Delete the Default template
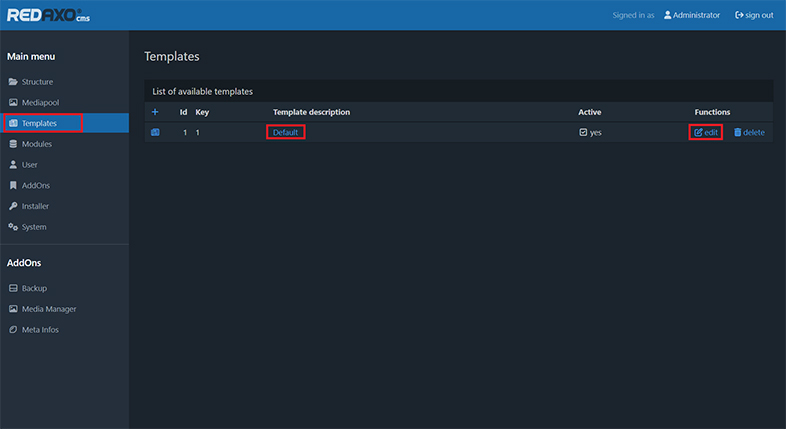The width and height of the screenshot is (786, 429). 749,132
